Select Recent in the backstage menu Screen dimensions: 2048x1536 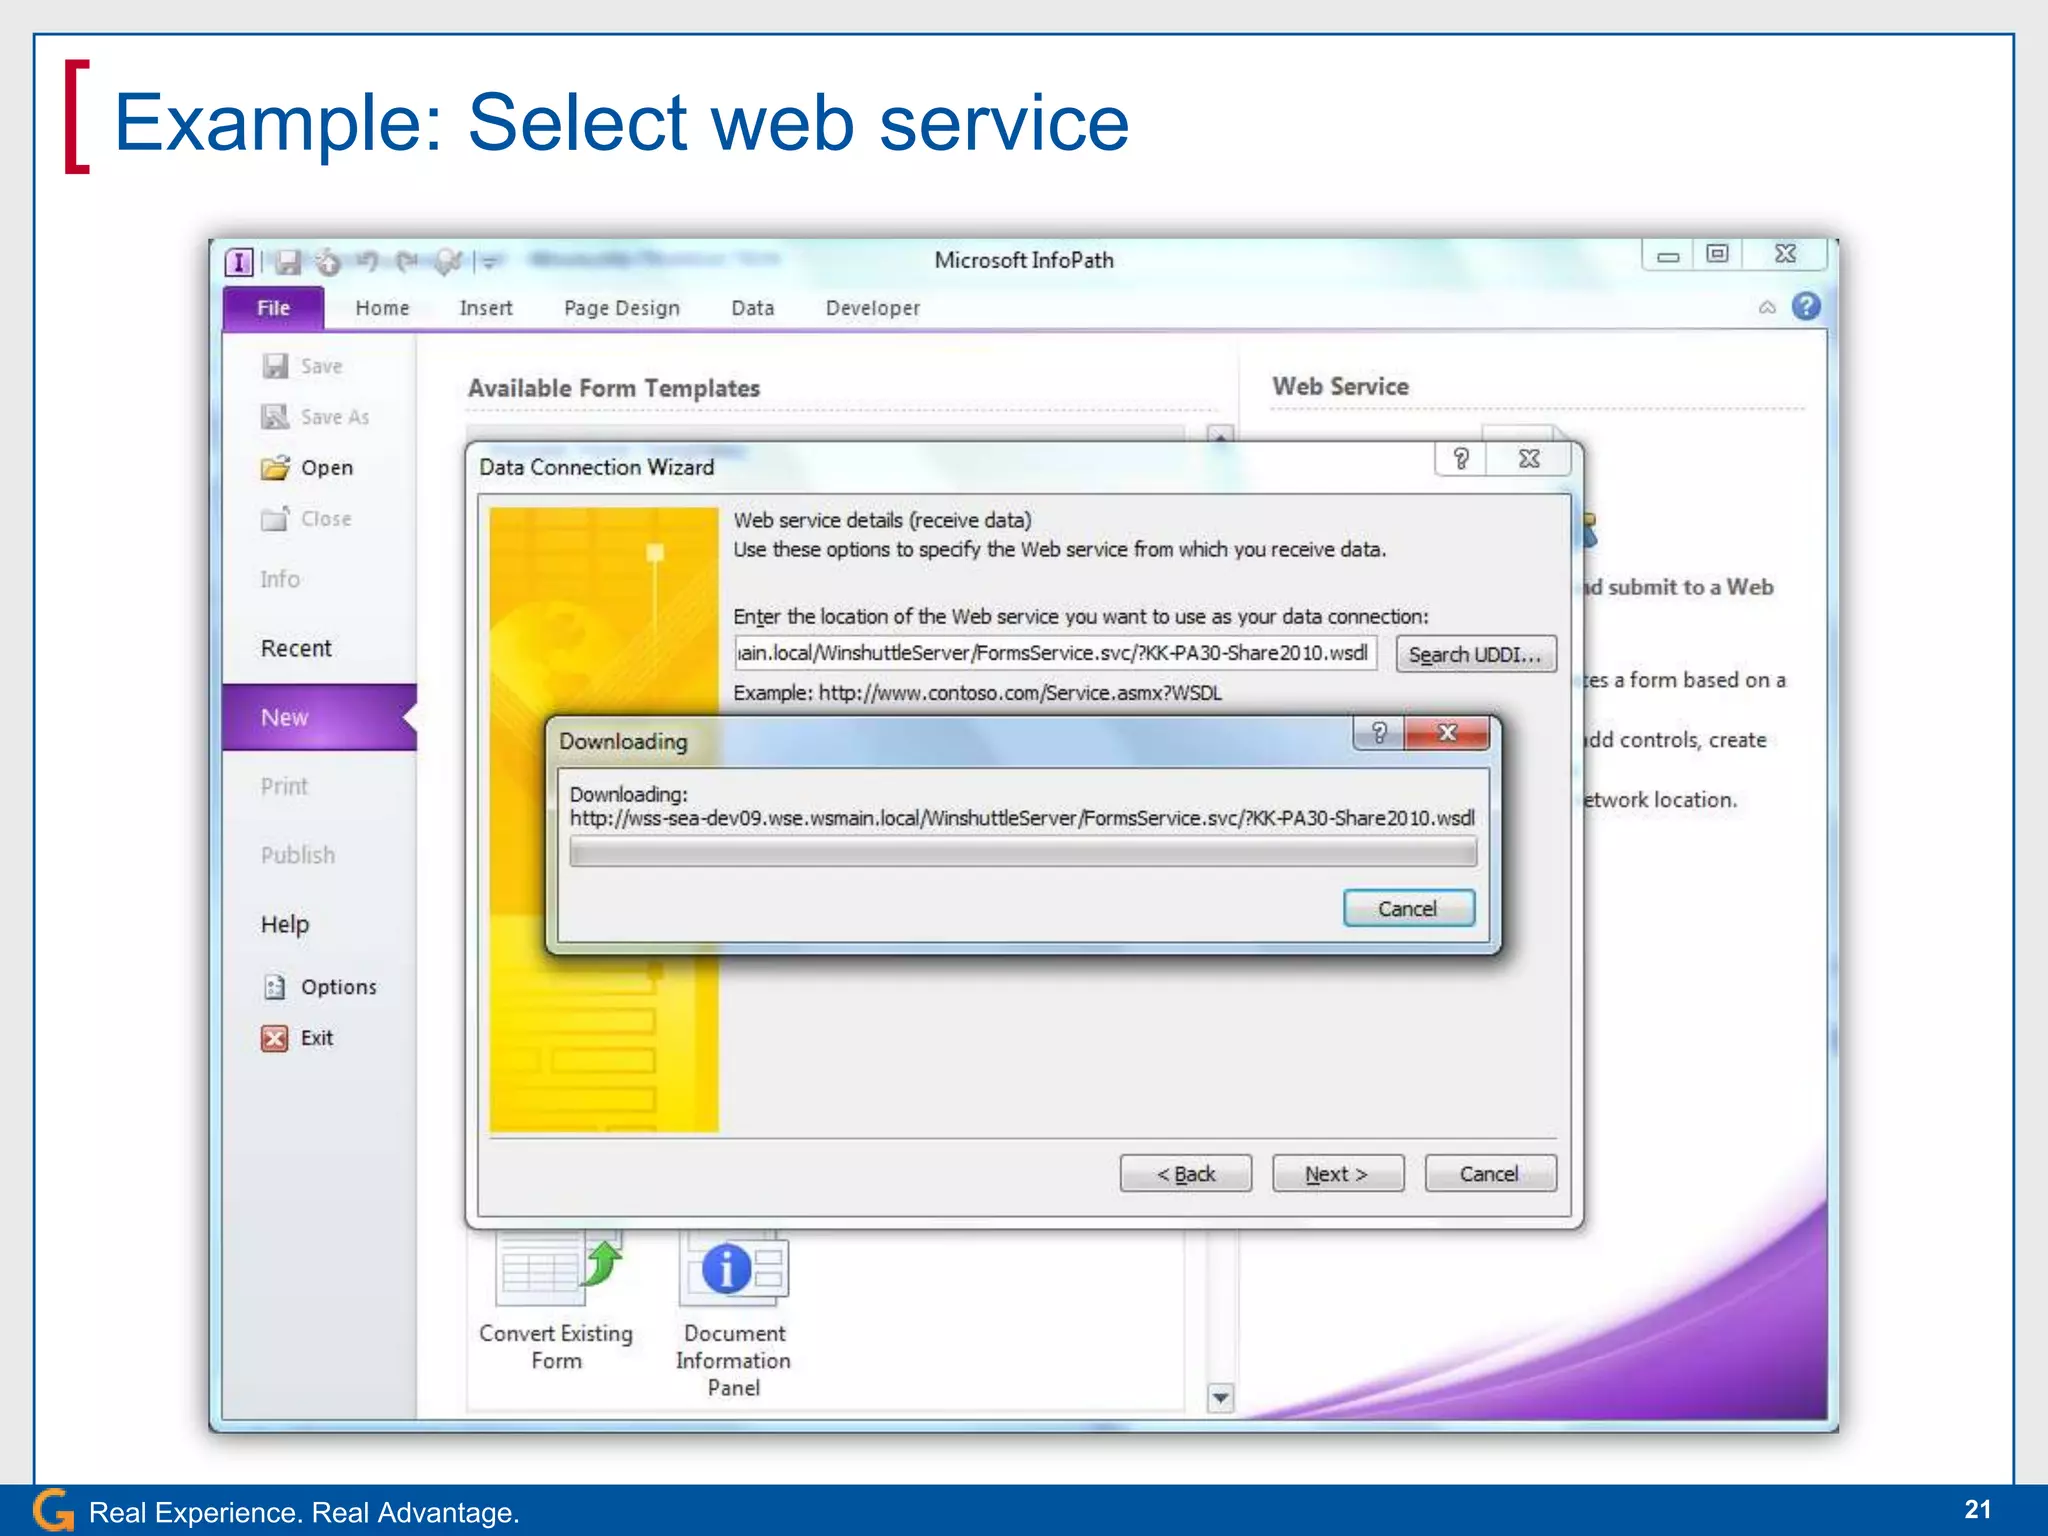click(296, 648)
